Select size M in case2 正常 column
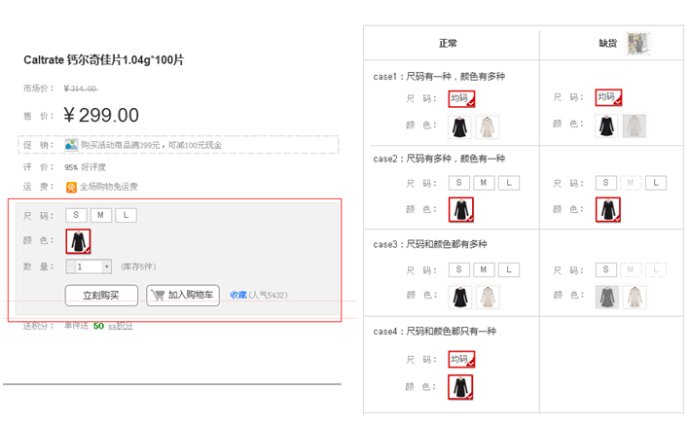 tap(484, 183)
